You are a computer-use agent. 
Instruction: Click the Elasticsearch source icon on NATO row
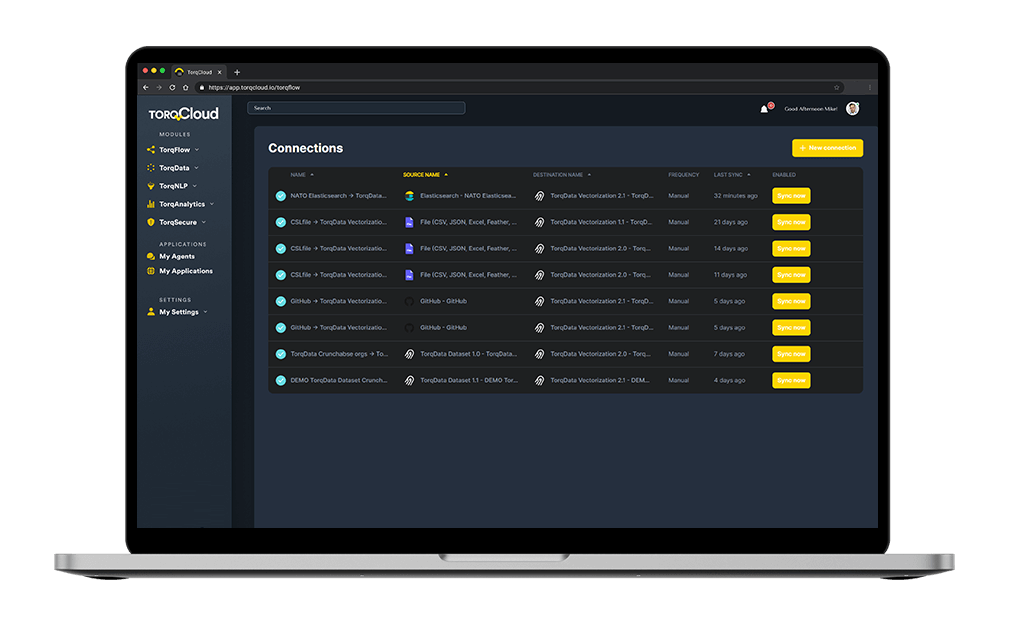pyautogui.click(x=410, y=195)
